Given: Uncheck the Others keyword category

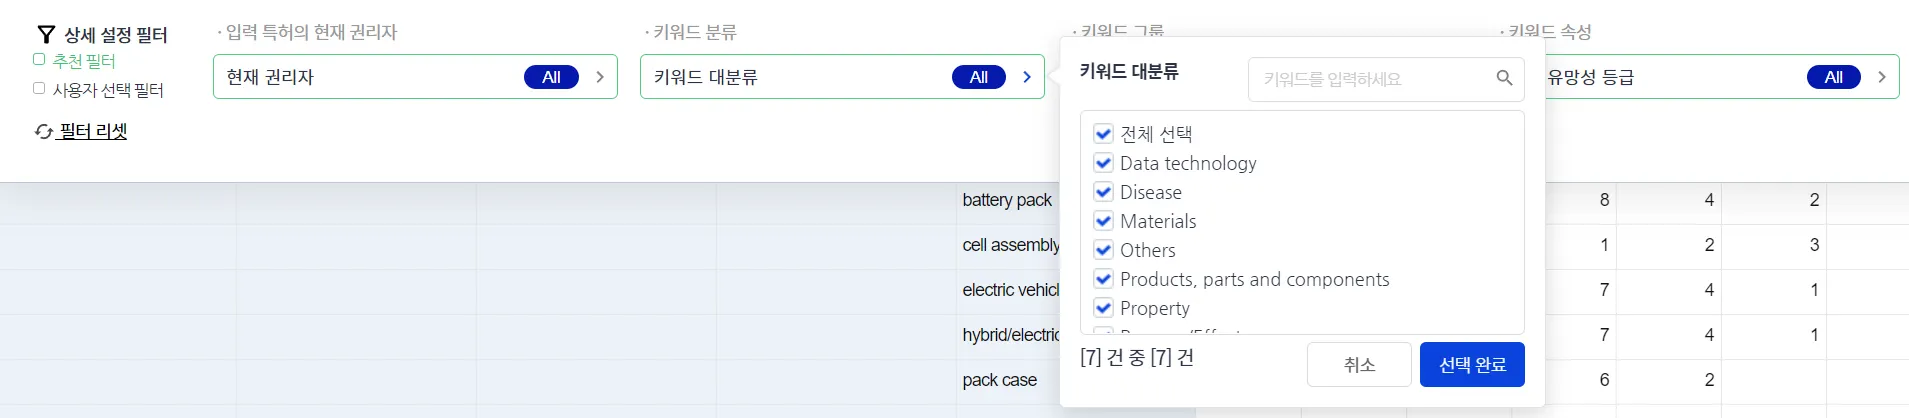Looking at the screenshot, I should tap(1104, 250).
